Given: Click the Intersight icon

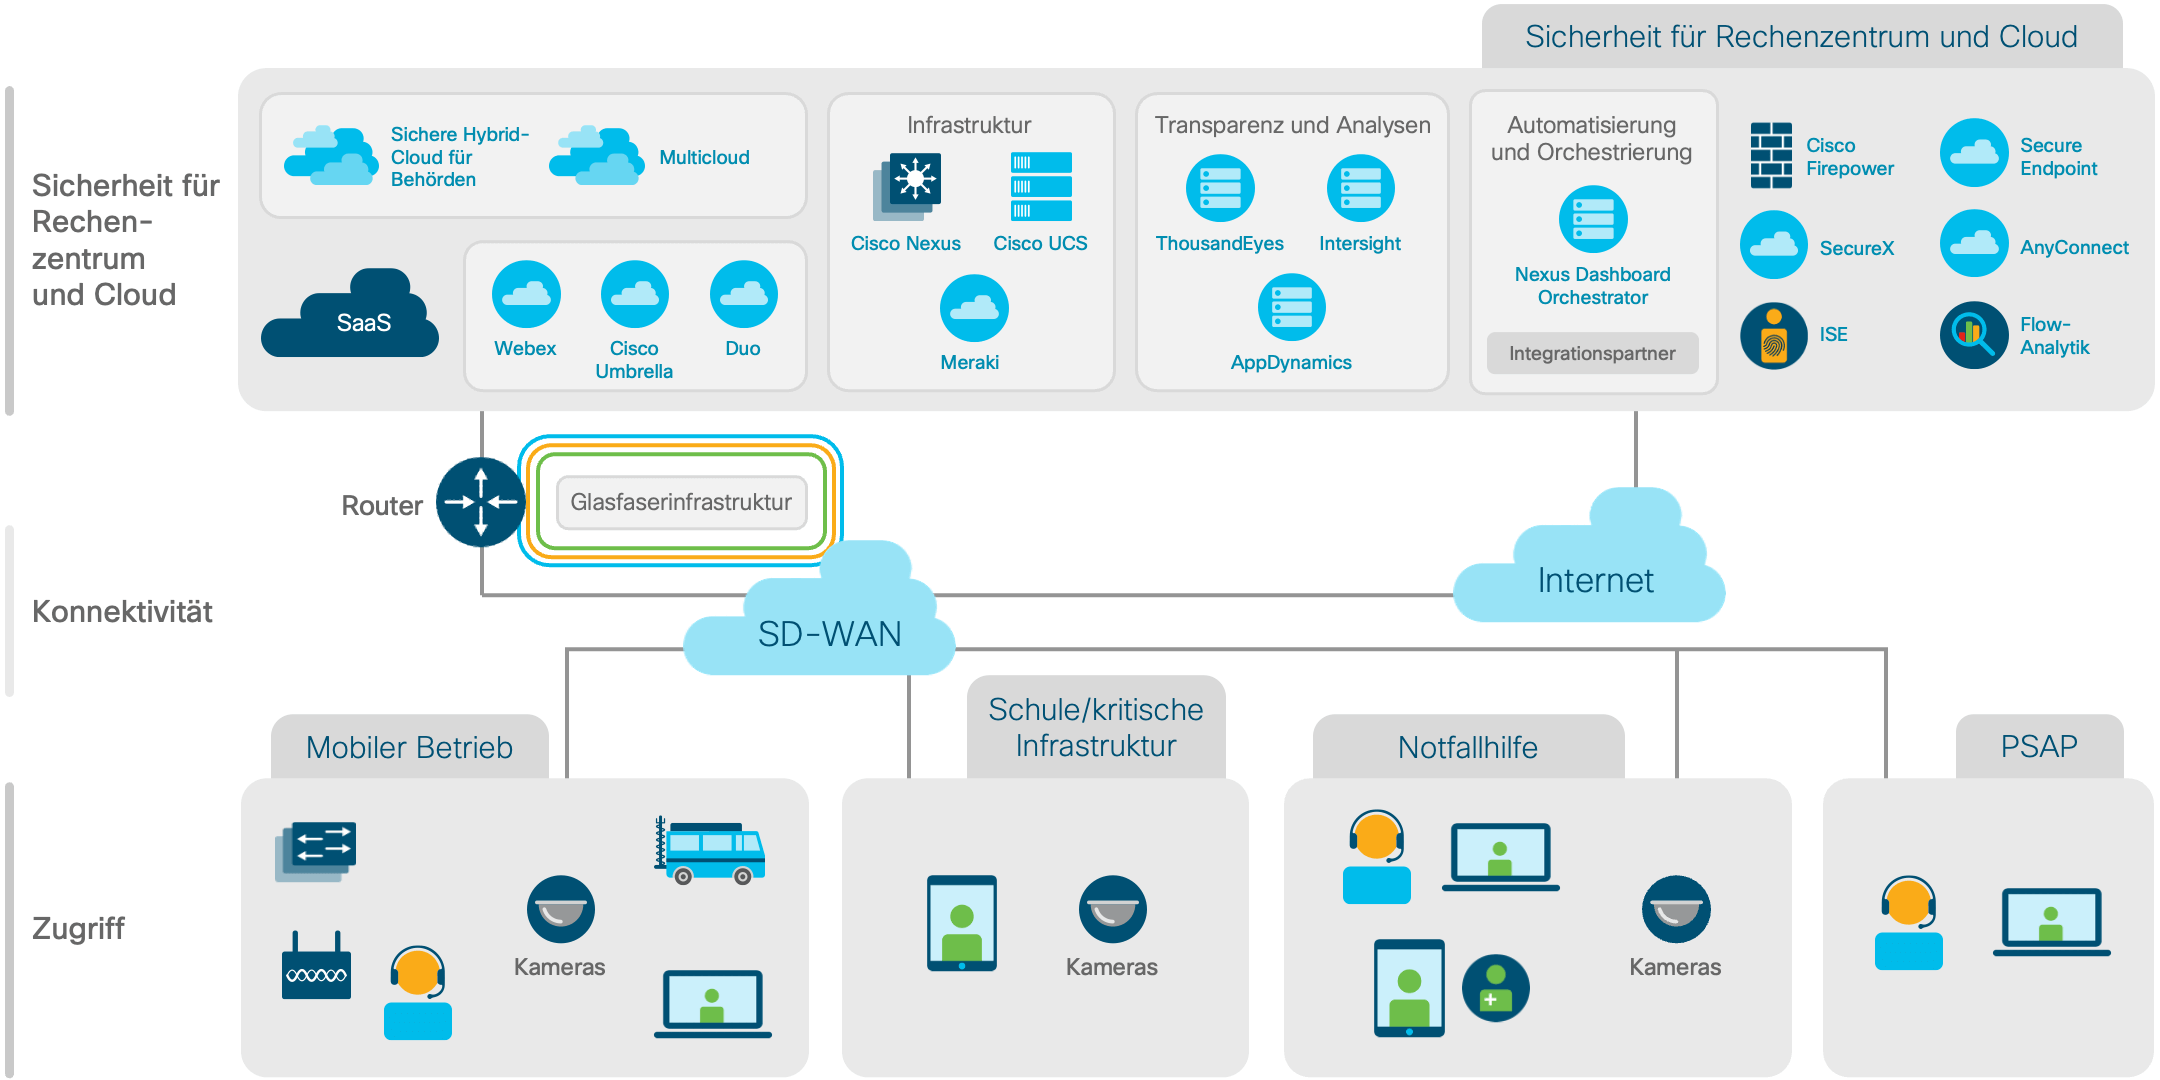Looking at the screenshot, I should tap(1360, 188).
